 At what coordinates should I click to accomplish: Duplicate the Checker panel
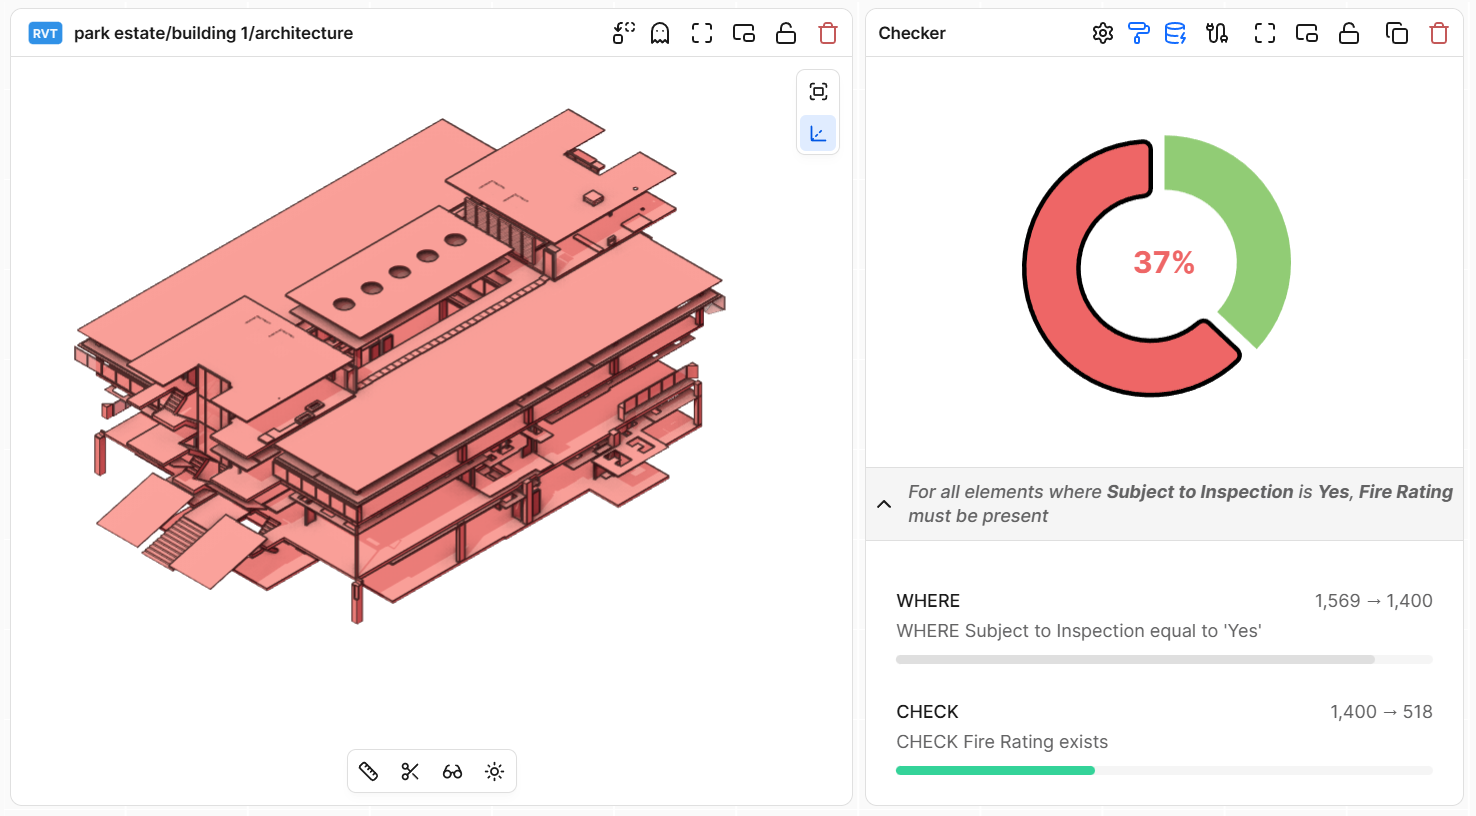tap(1397, 33)
